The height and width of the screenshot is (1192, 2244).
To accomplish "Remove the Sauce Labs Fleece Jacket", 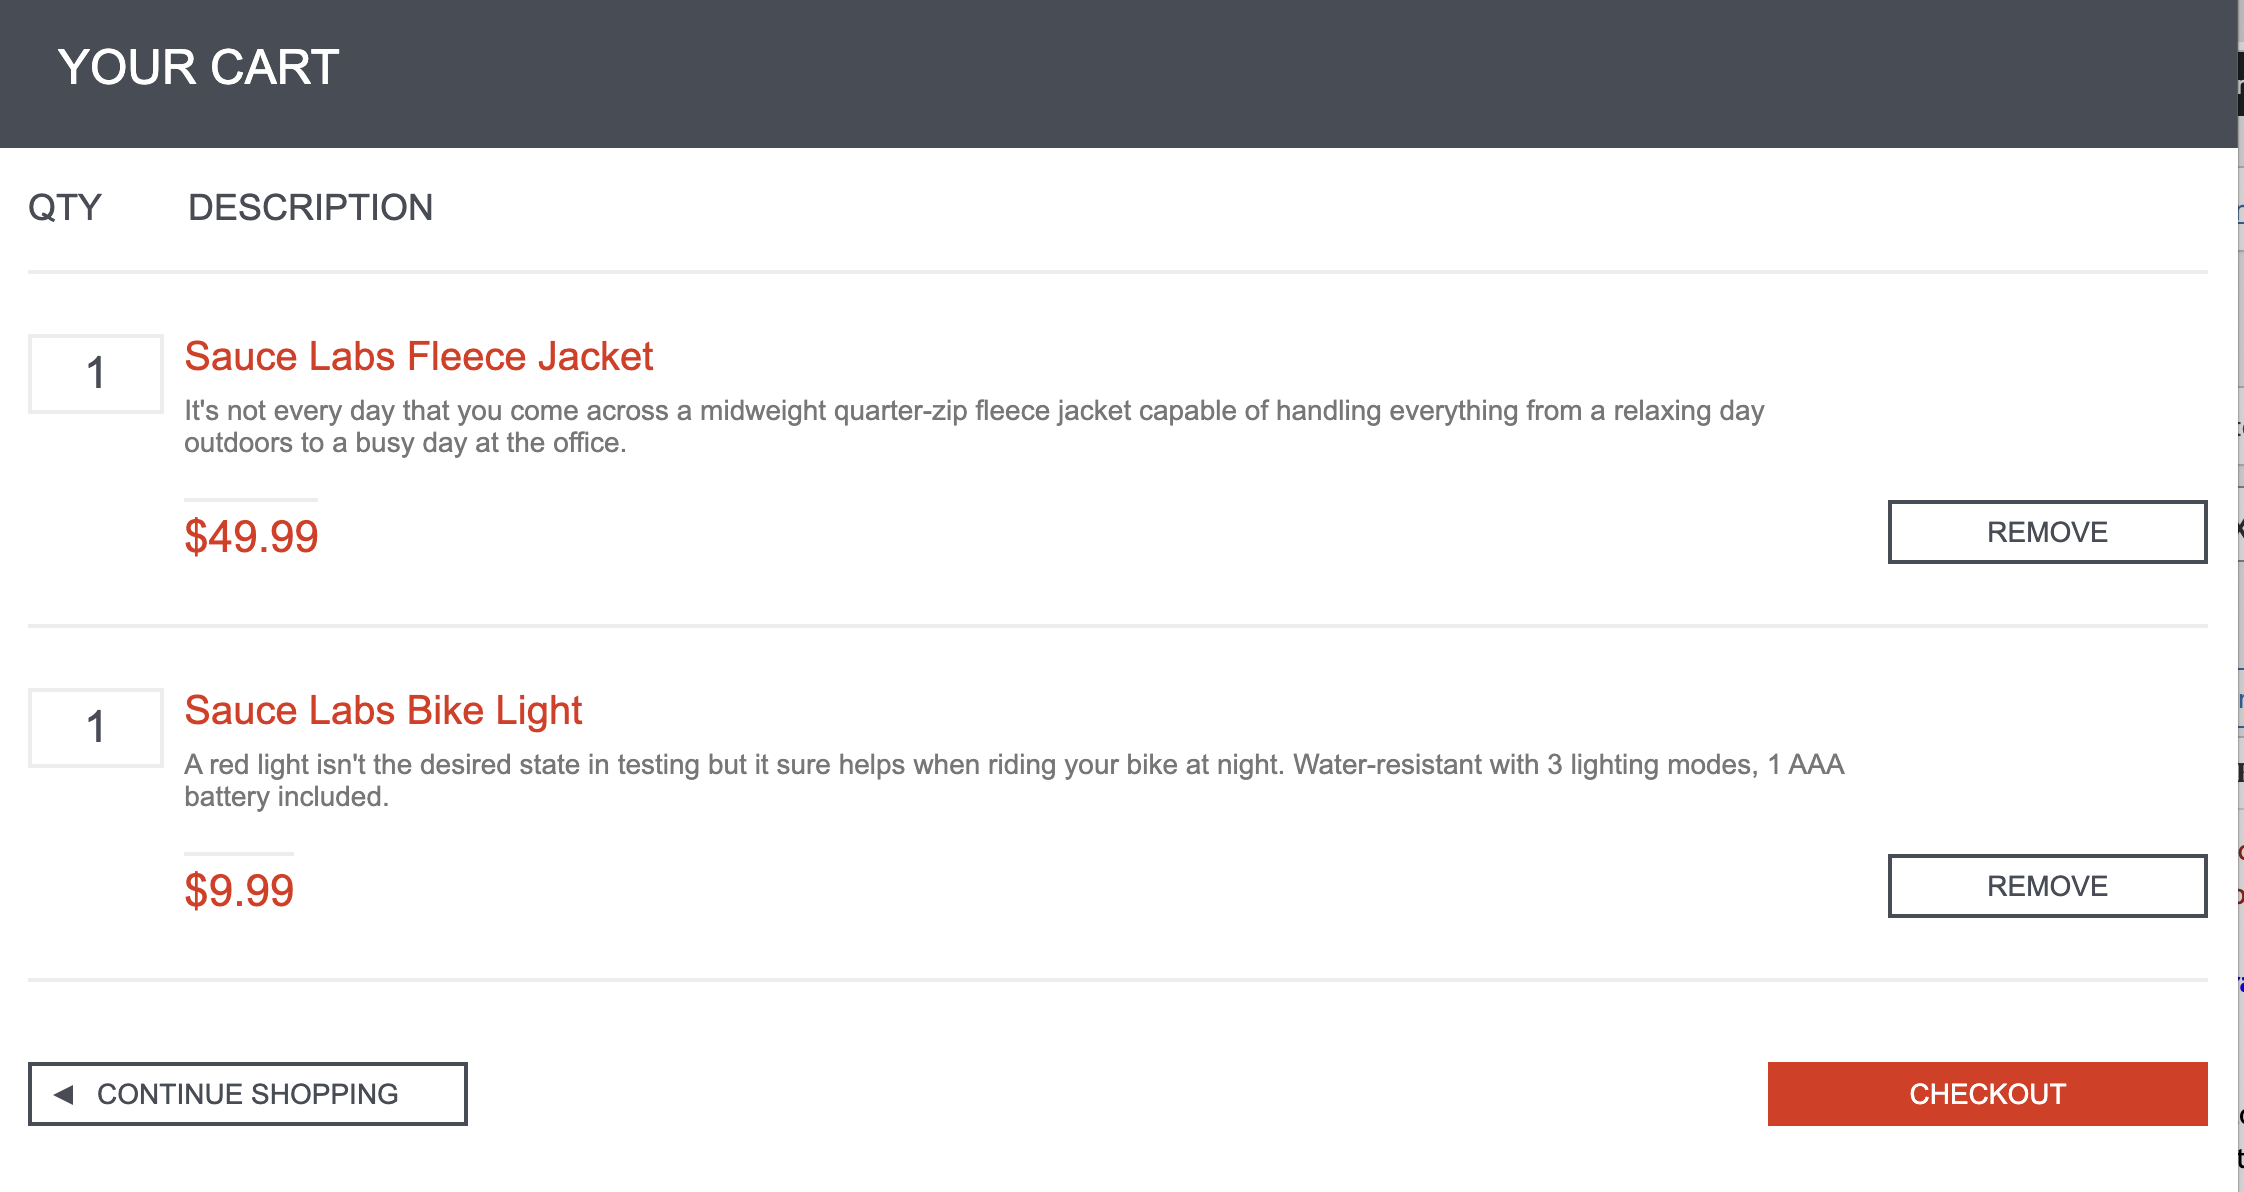I will click(x=2046, y=532).
